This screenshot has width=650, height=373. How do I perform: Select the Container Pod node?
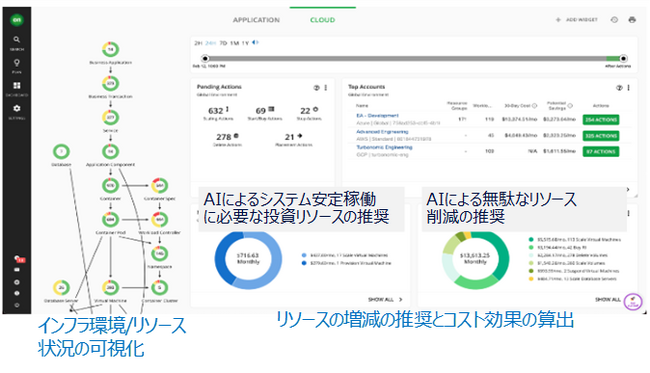point(110,219)
